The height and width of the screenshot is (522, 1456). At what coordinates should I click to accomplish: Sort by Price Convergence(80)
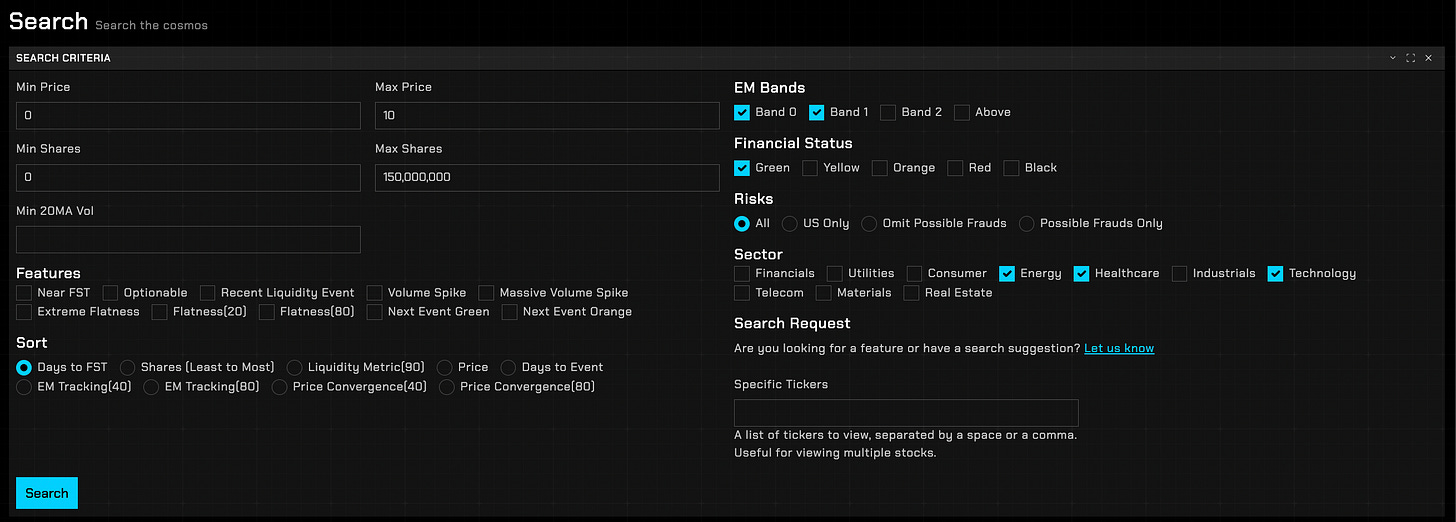pos(447,386)
